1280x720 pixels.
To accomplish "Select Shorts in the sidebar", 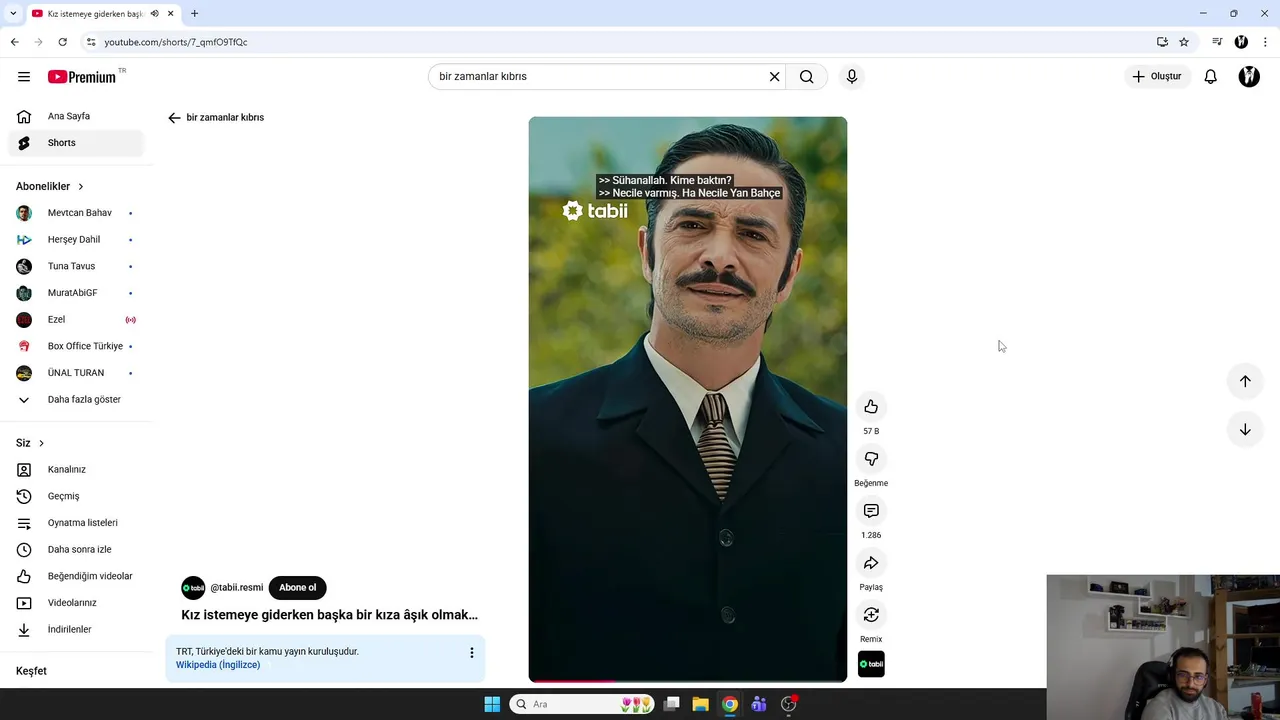I will tap(76, 143).
